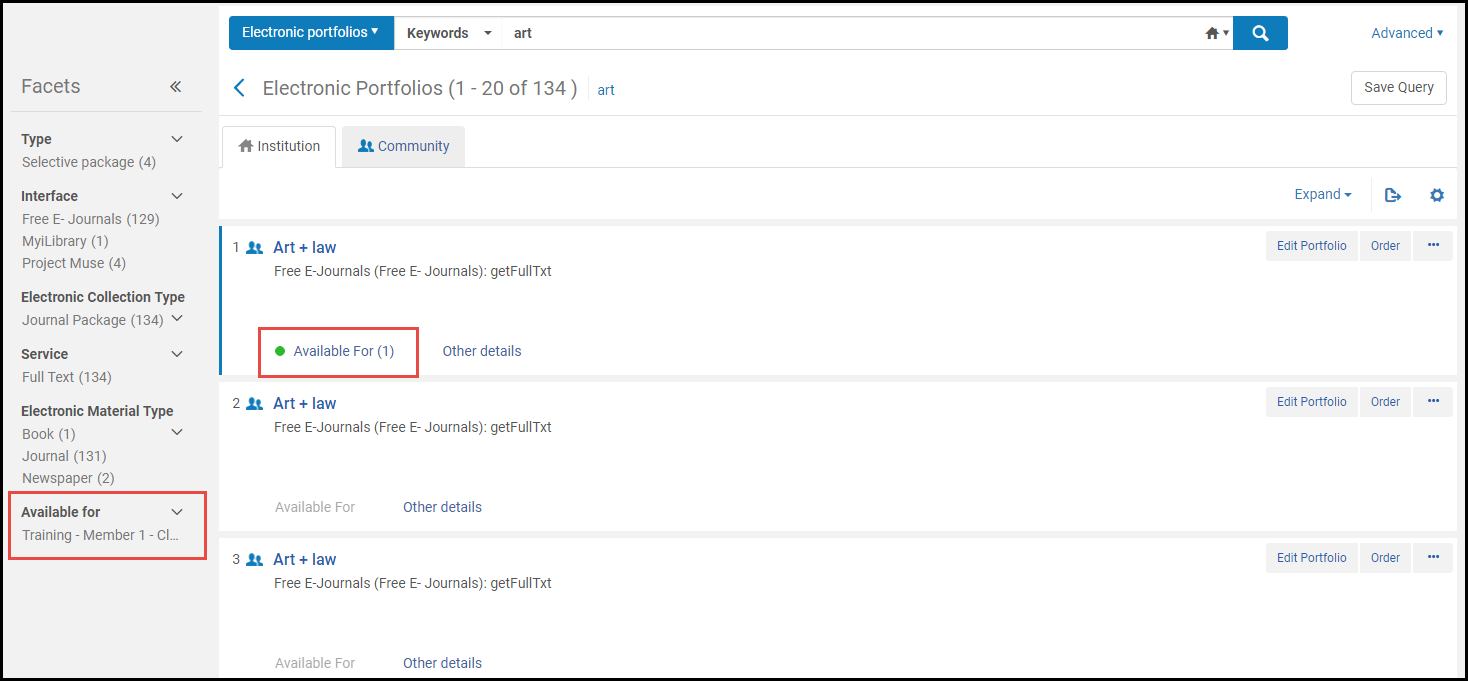Open the Expand dropdown menu
1468x681 pixels.
[1323, 195]
